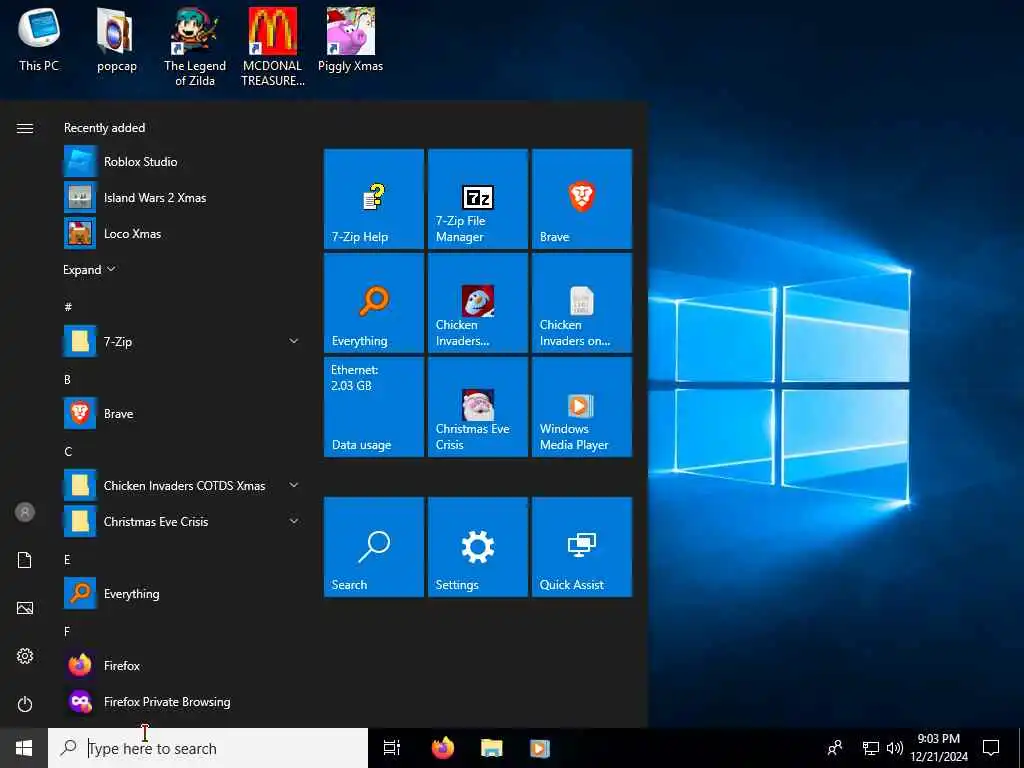The width and height of the screenshot is (1024, 768).
Task: Select The Legend of Zilda shortcut
Action: (x=195, y=47)
